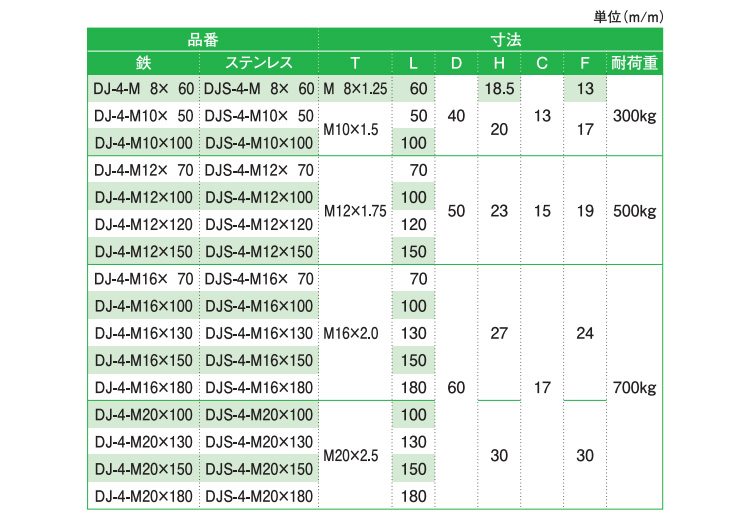
Task: Click the 耐荷重 column header
Action: click(x=634, y=64)
